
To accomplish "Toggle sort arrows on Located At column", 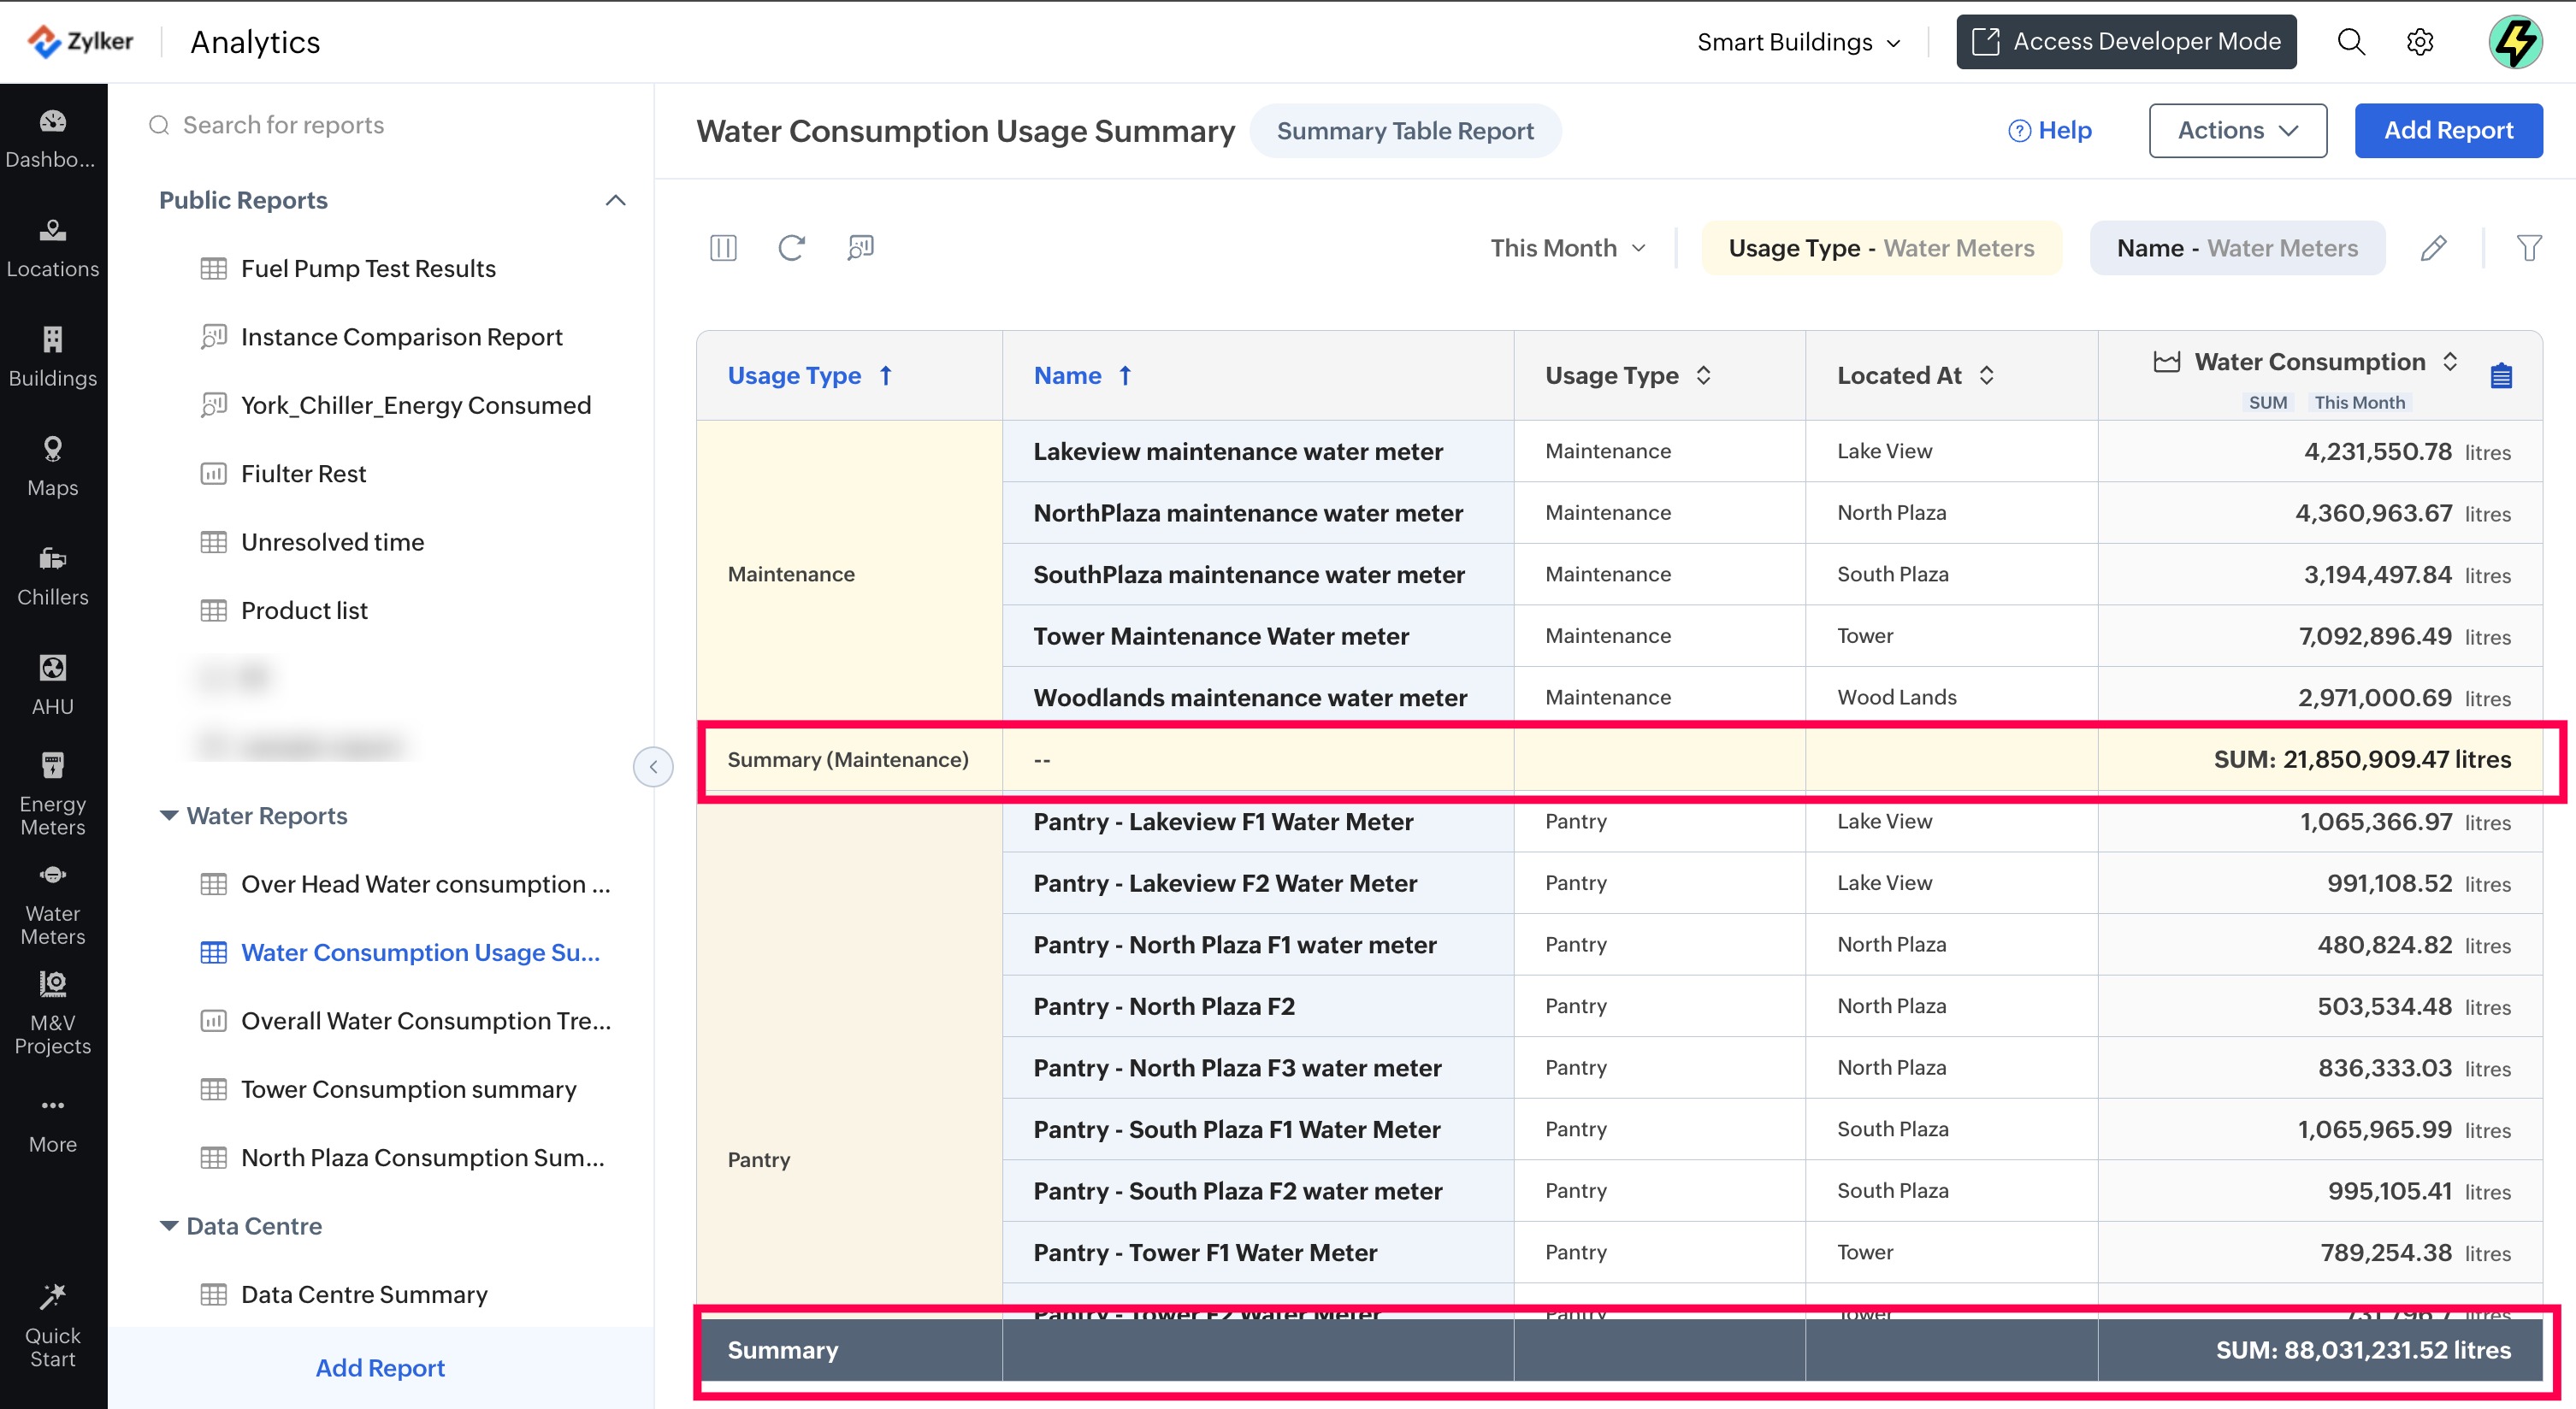I will click(x=1987, y=376).
